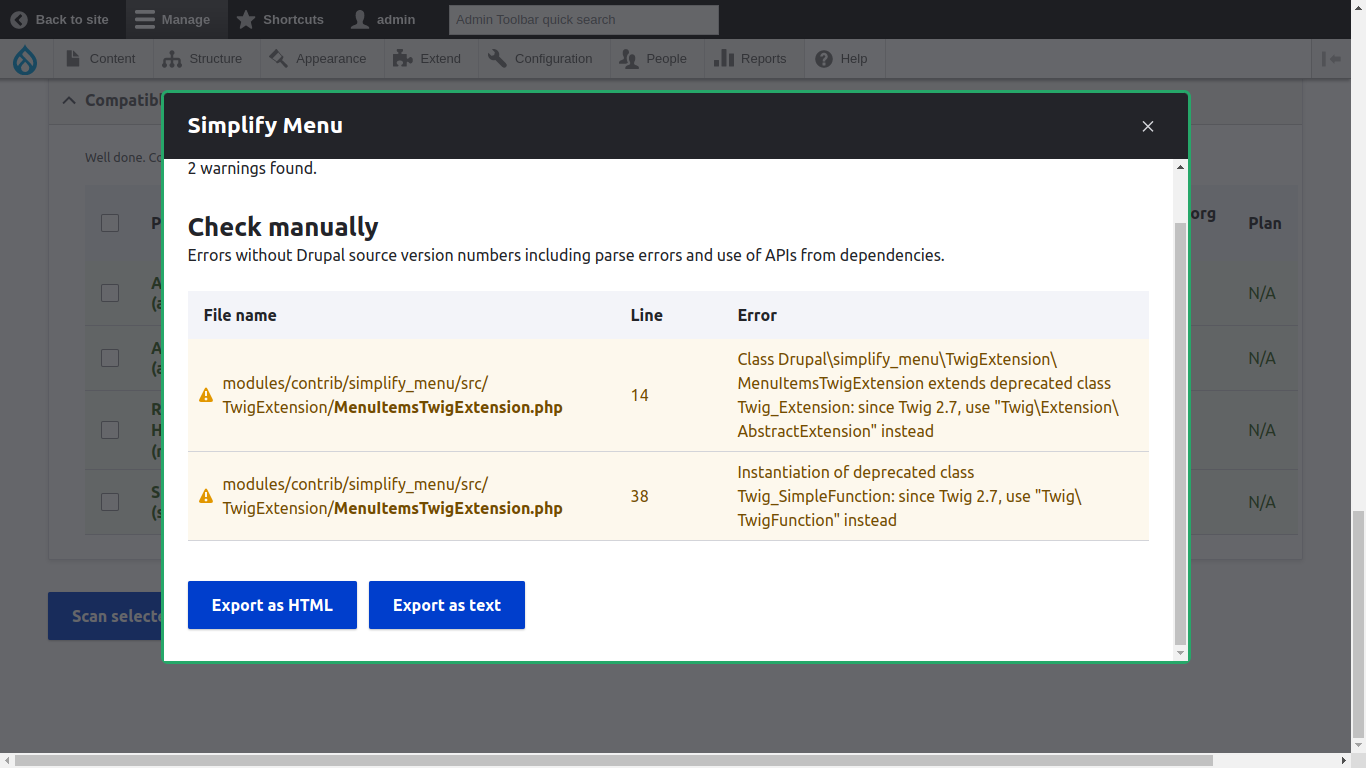Screen dimensions: 1366x768
Task: Open the Reports menu
Action: click(x=750, y=59)
